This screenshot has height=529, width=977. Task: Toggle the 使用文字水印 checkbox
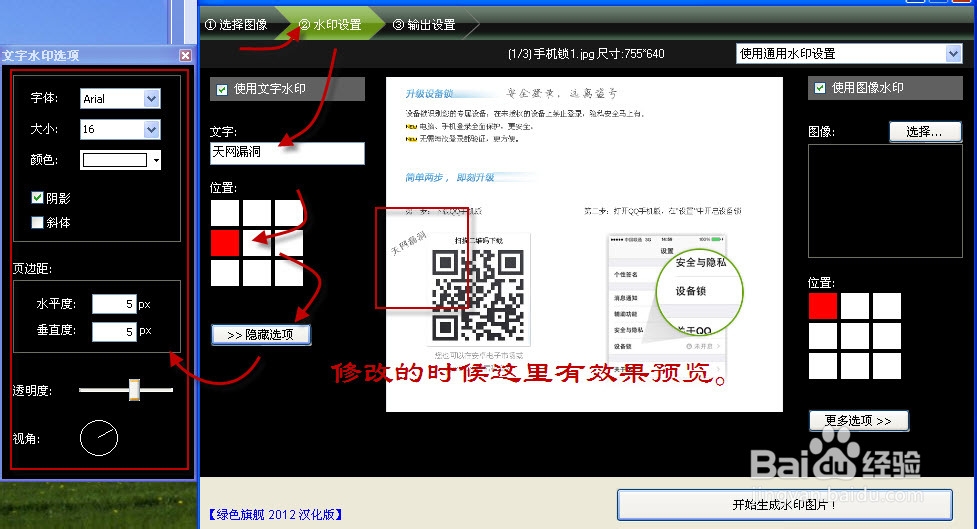tap(222, 90)
